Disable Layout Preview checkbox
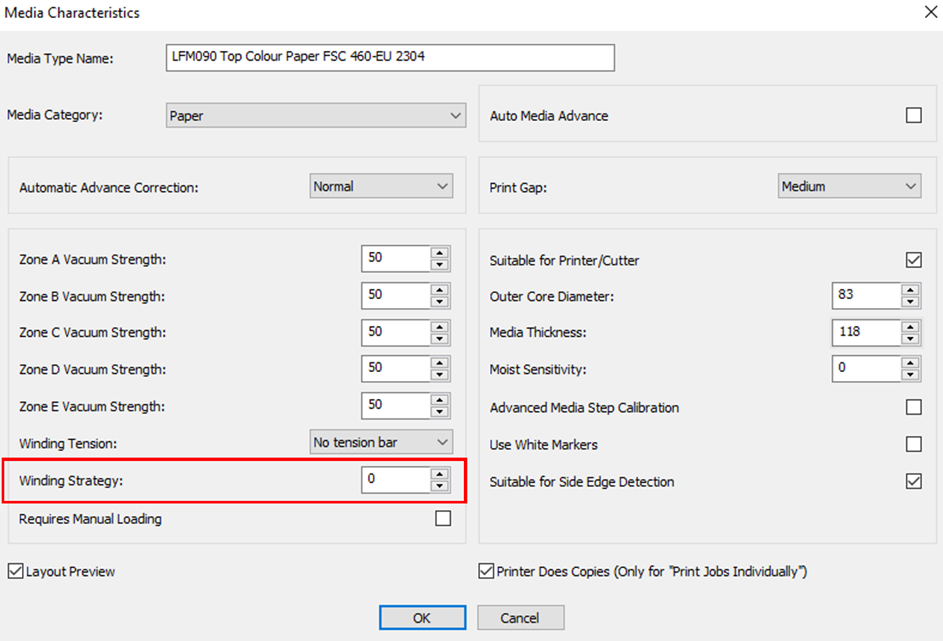 (x=16, y=572)
